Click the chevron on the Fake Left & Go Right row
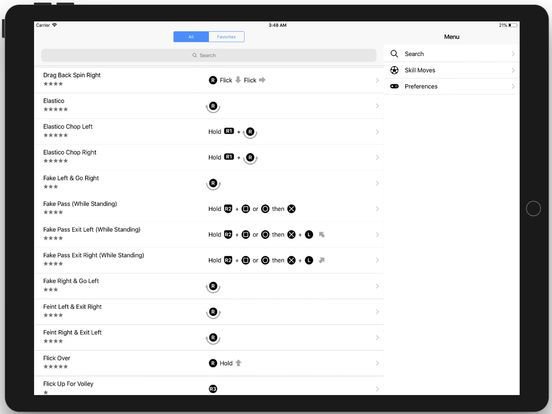Image resolution: width=552 pixels, height=414 pixels. click(x=377, y=183)
